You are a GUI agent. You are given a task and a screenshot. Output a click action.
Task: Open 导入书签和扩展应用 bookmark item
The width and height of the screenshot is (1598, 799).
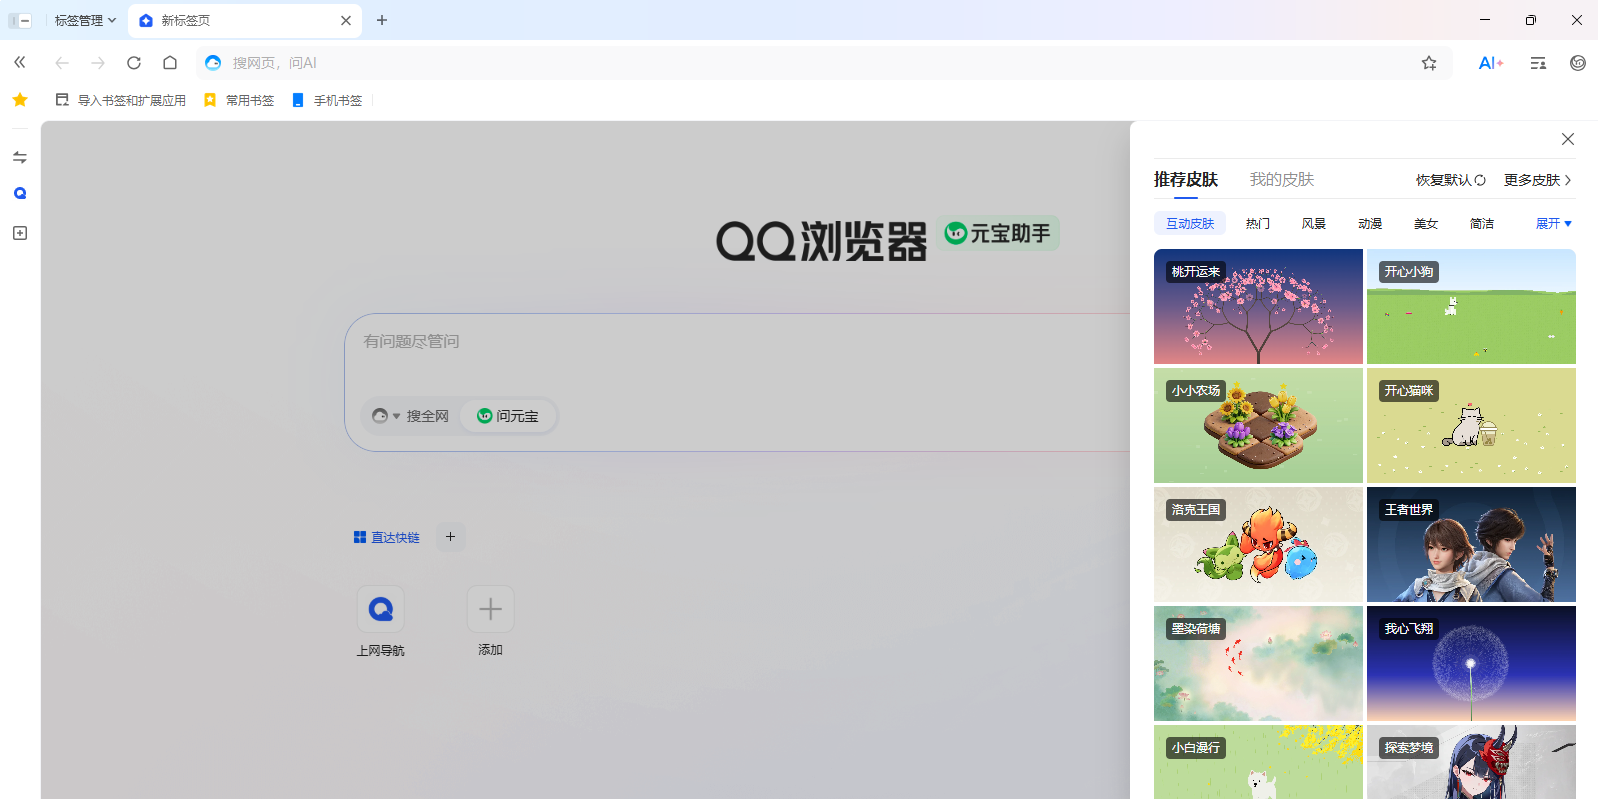121,100
